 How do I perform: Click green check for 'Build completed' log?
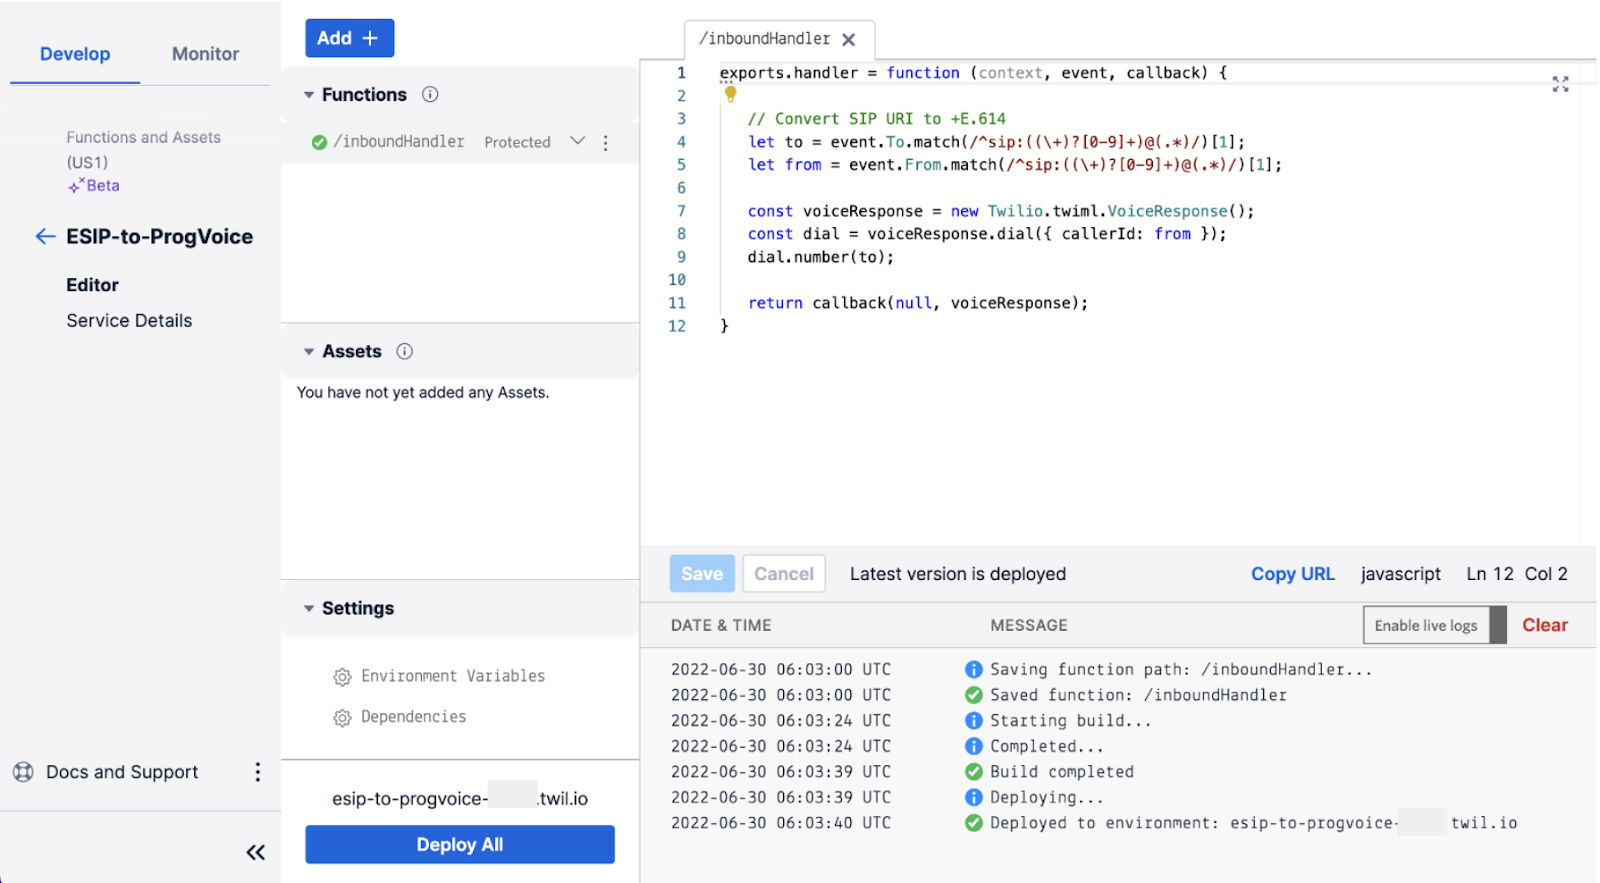point(973,772)
